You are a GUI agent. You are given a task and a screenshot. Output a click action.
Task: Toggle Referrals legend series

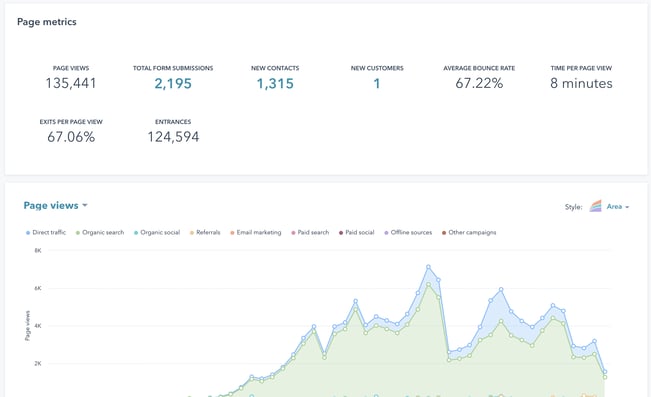tap(205, 233)
